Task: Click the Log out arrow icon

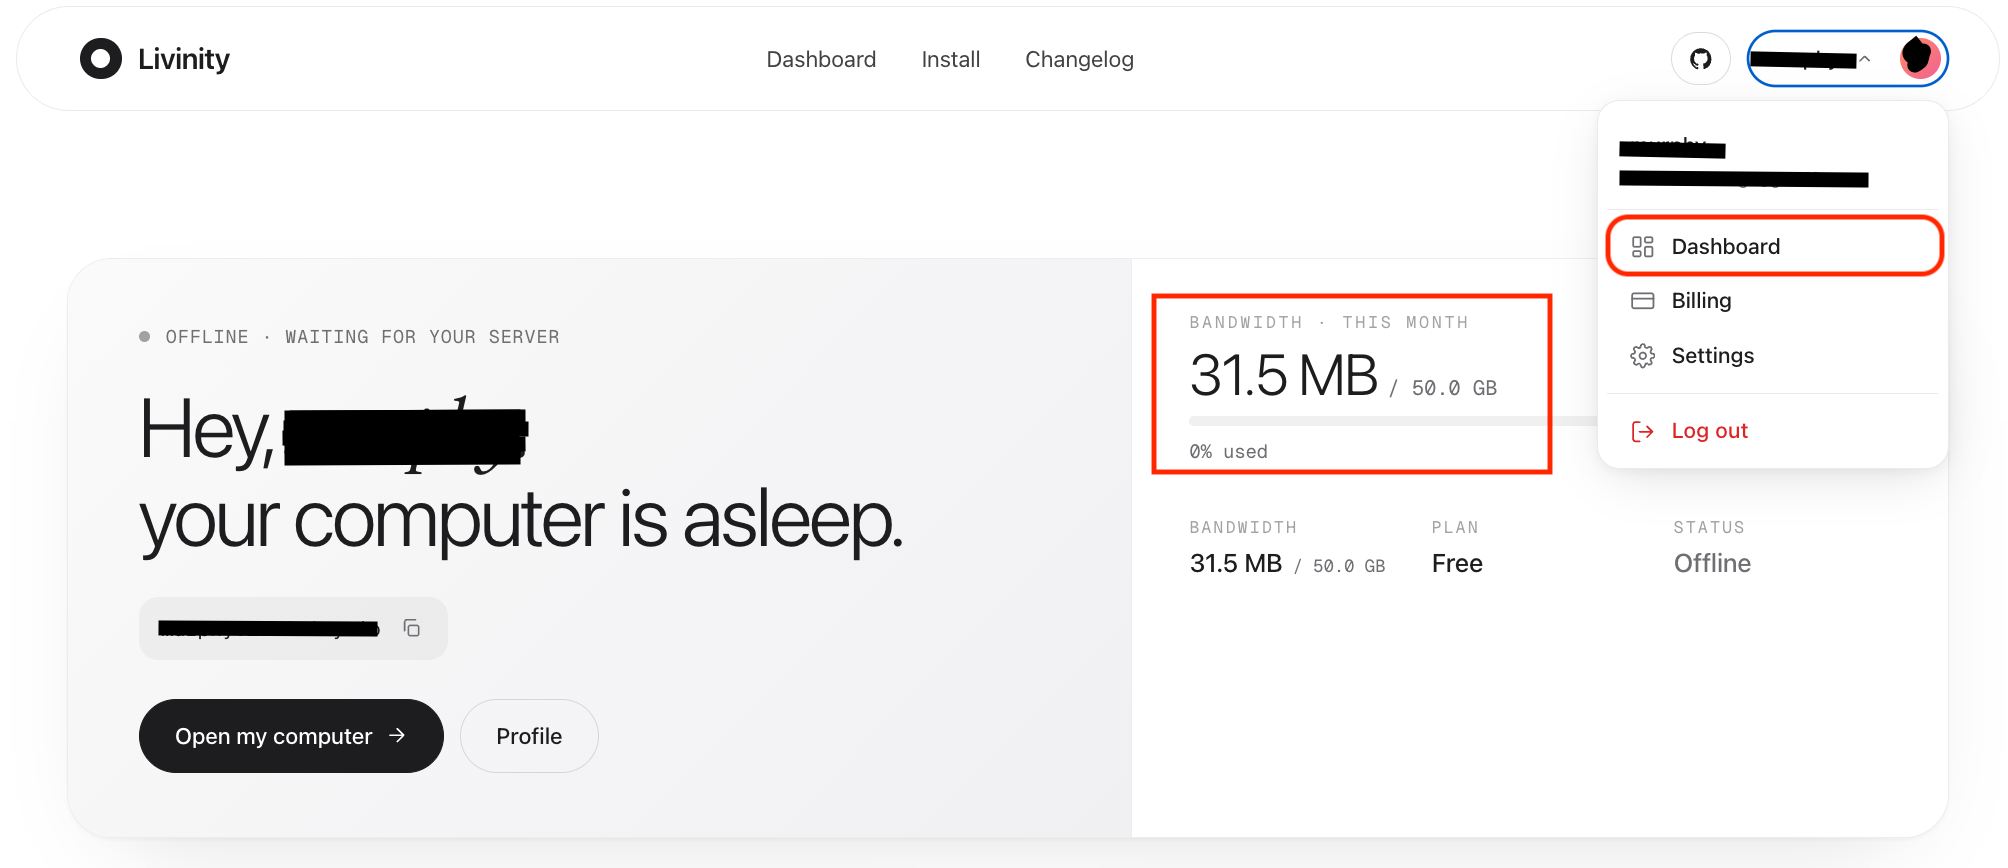Action: click(1642, 431)
